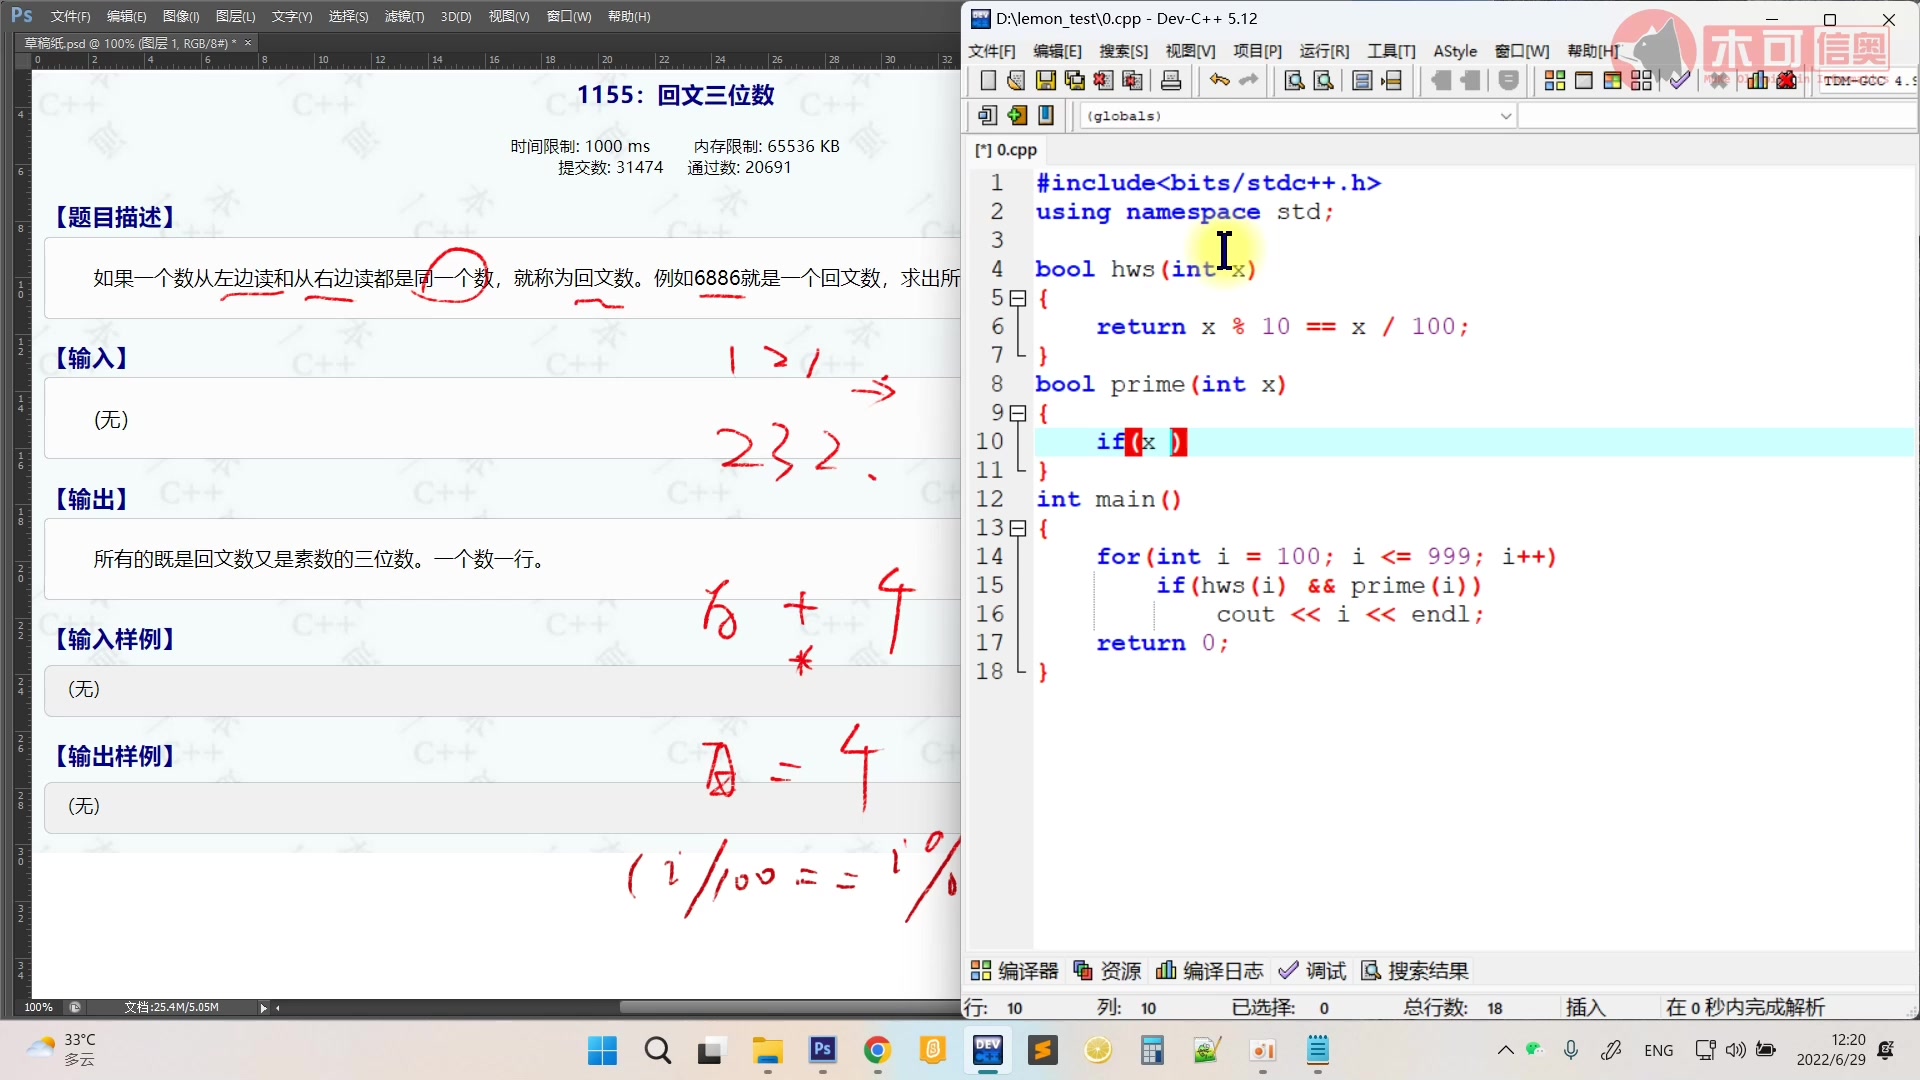Expand tree node on line 13 main function
Screen dimensions: 1920x1080
[1019, 527]
